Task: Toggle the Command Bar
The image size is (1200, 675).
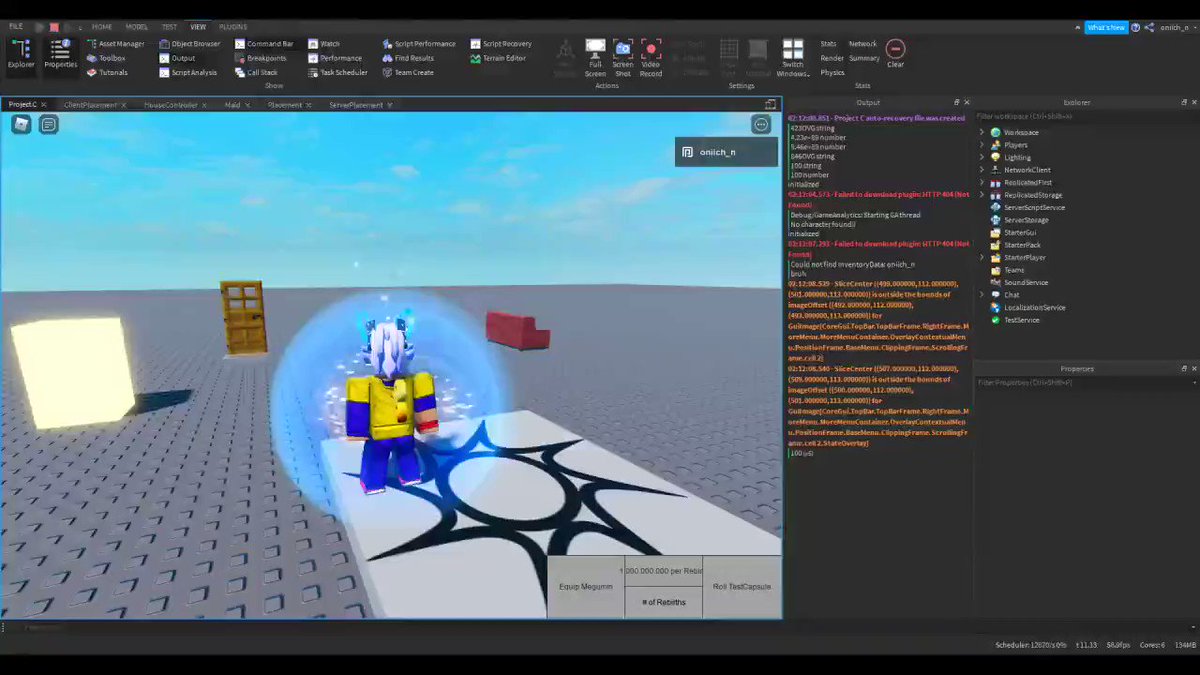Action: 264,44
